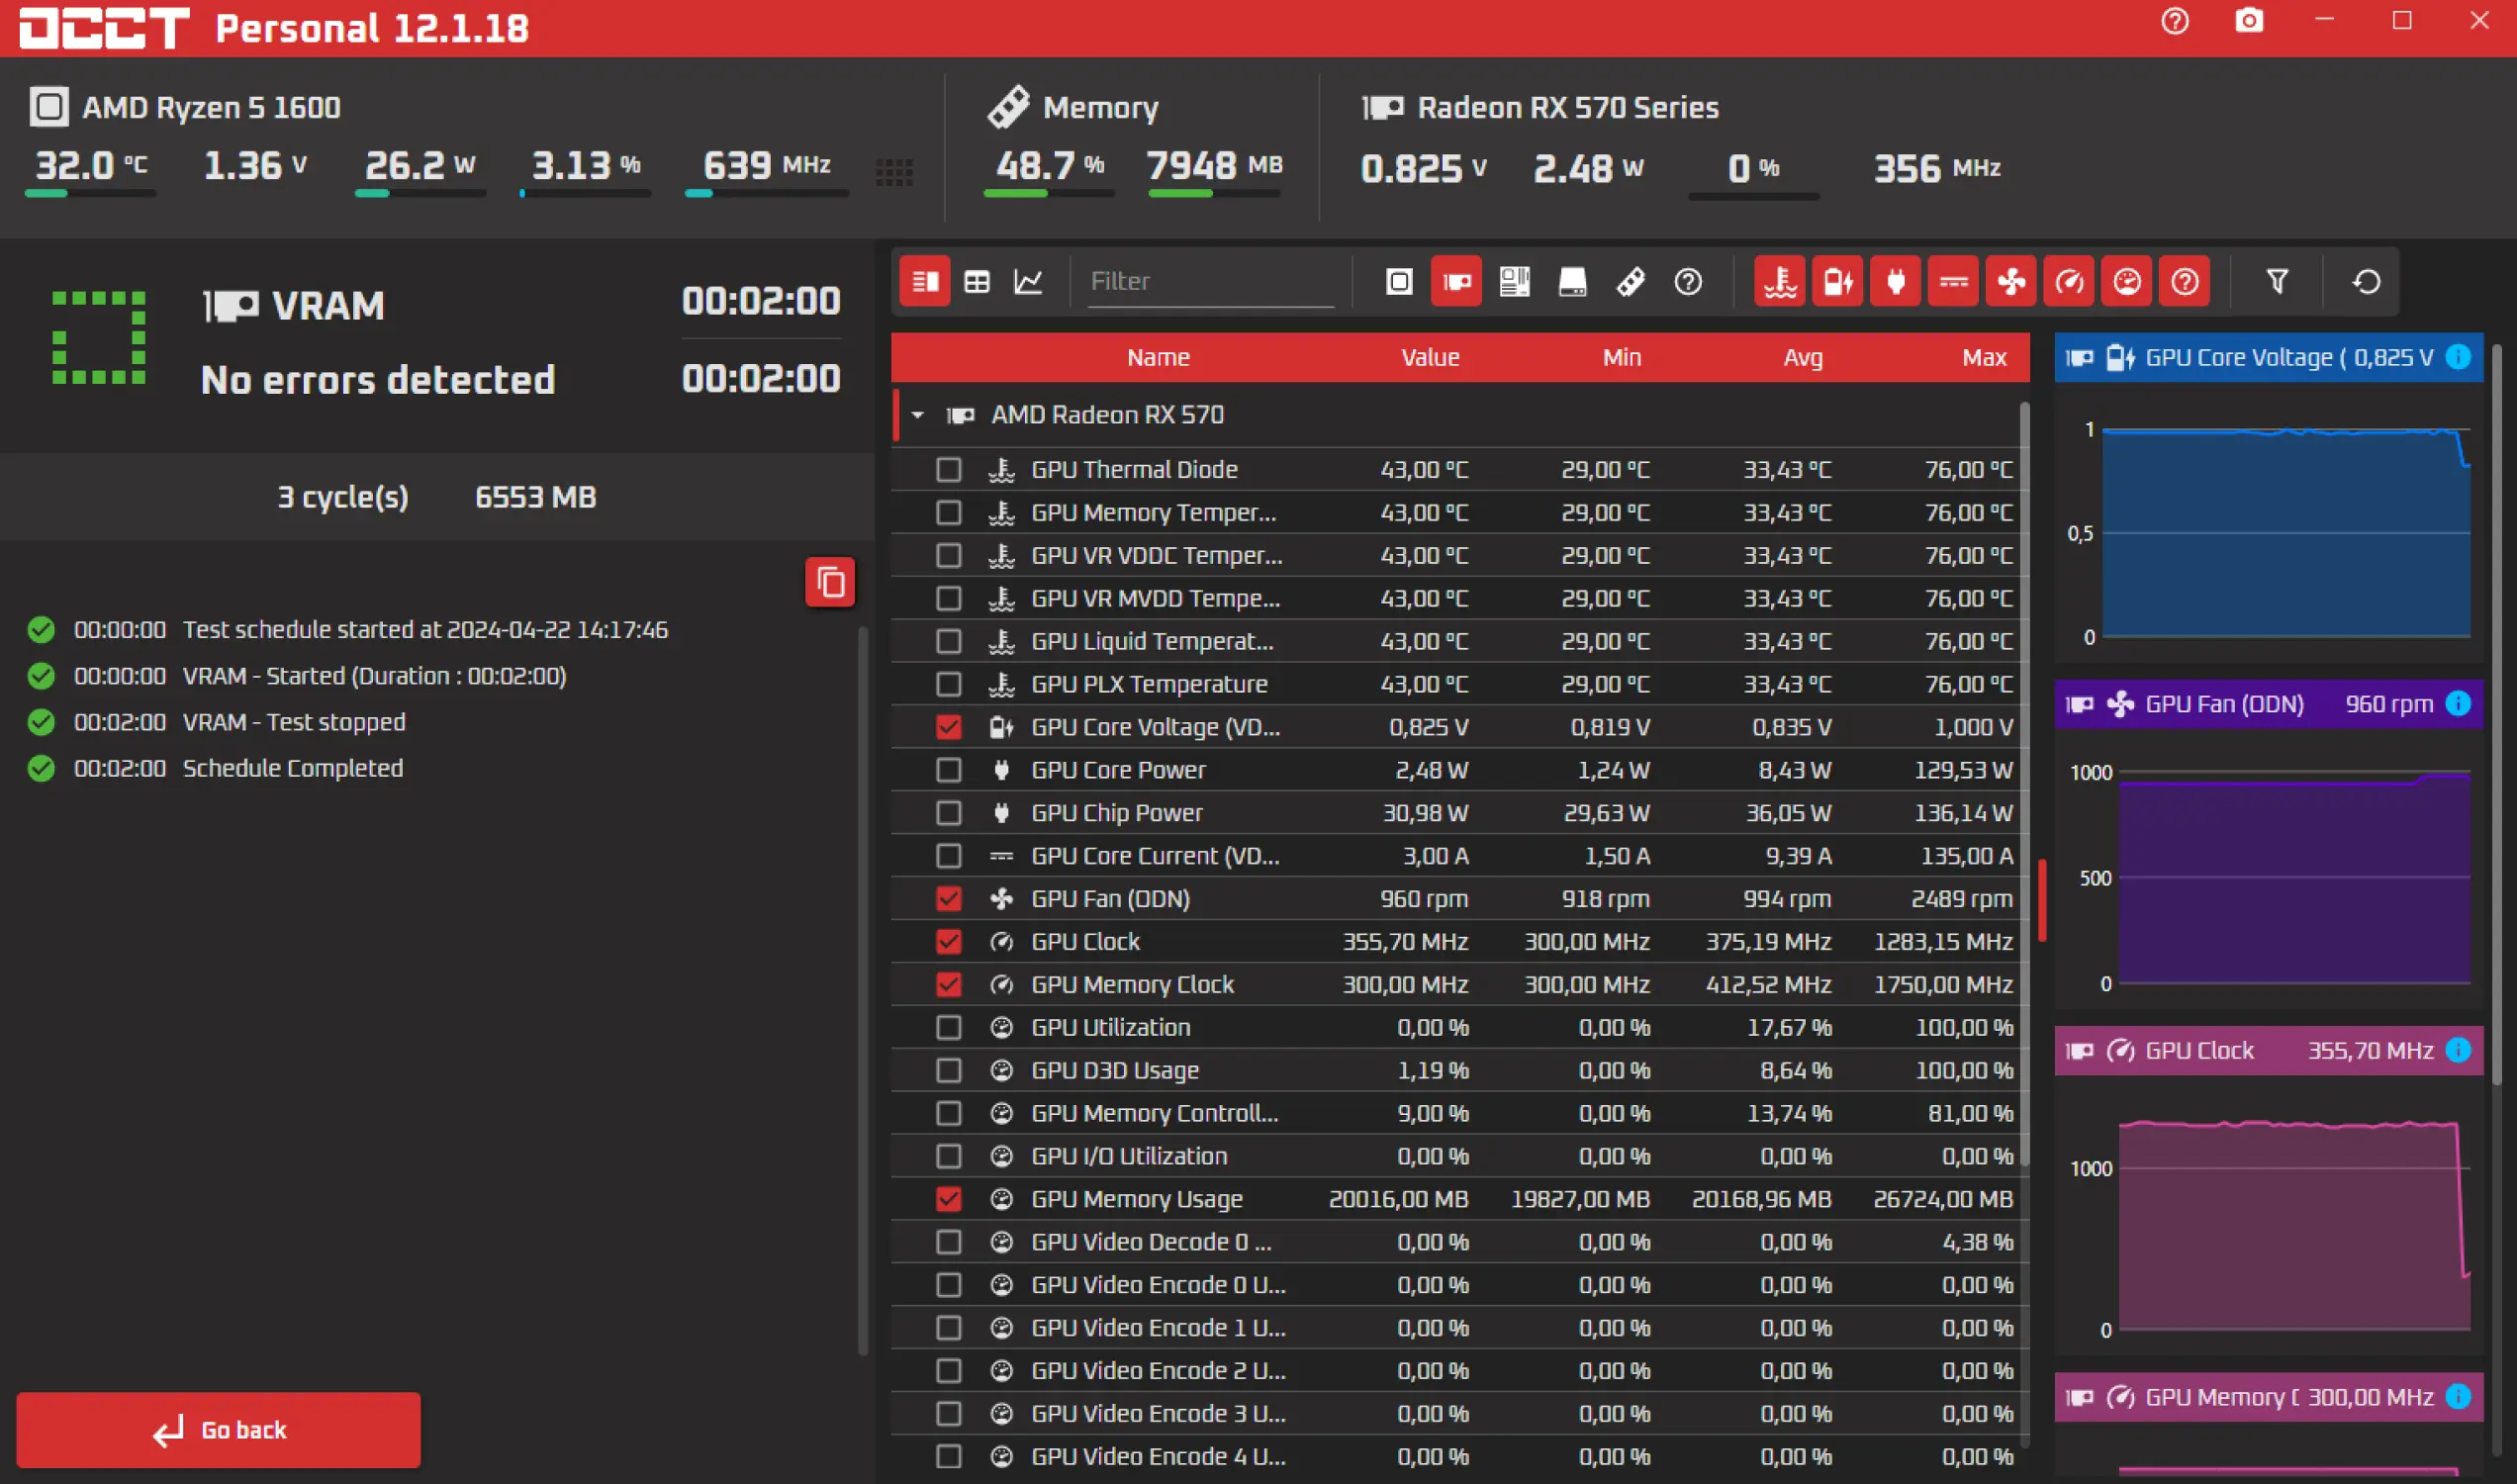
Task: Uncheck the GPU Fan (ODN) checkbox
Action: click(948, 899)
